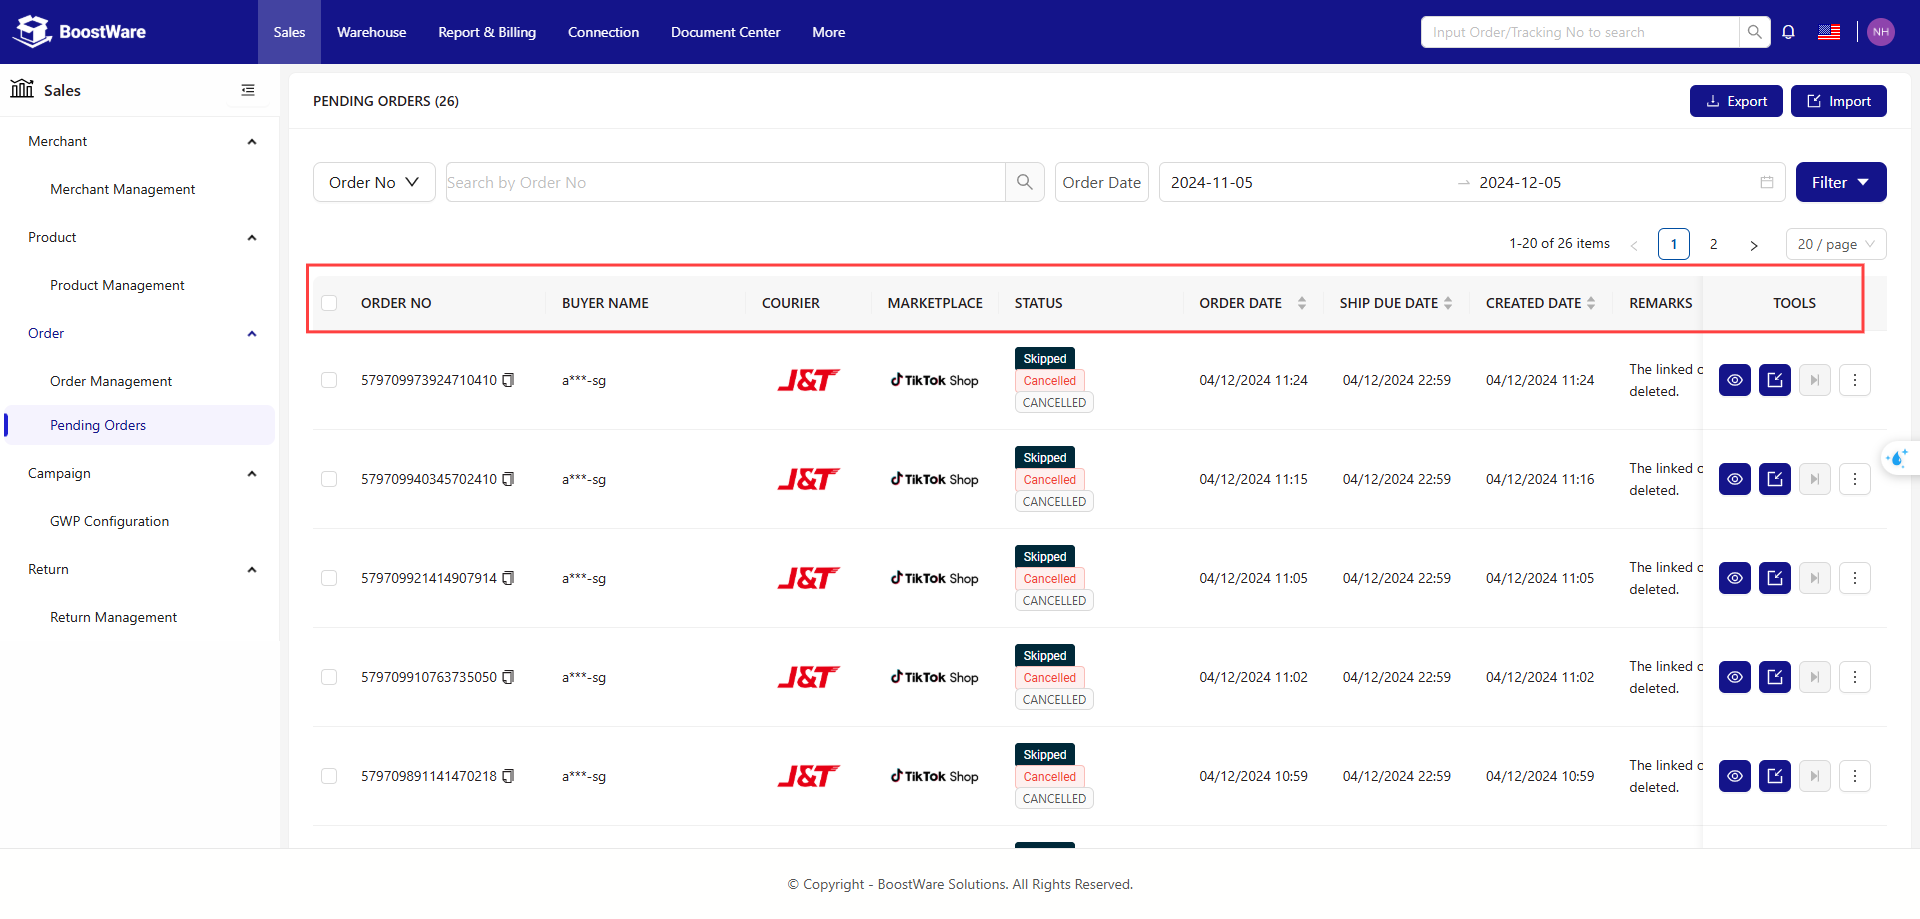
Task: Edit order 579709940345702410
Action: pos(1775,479)
